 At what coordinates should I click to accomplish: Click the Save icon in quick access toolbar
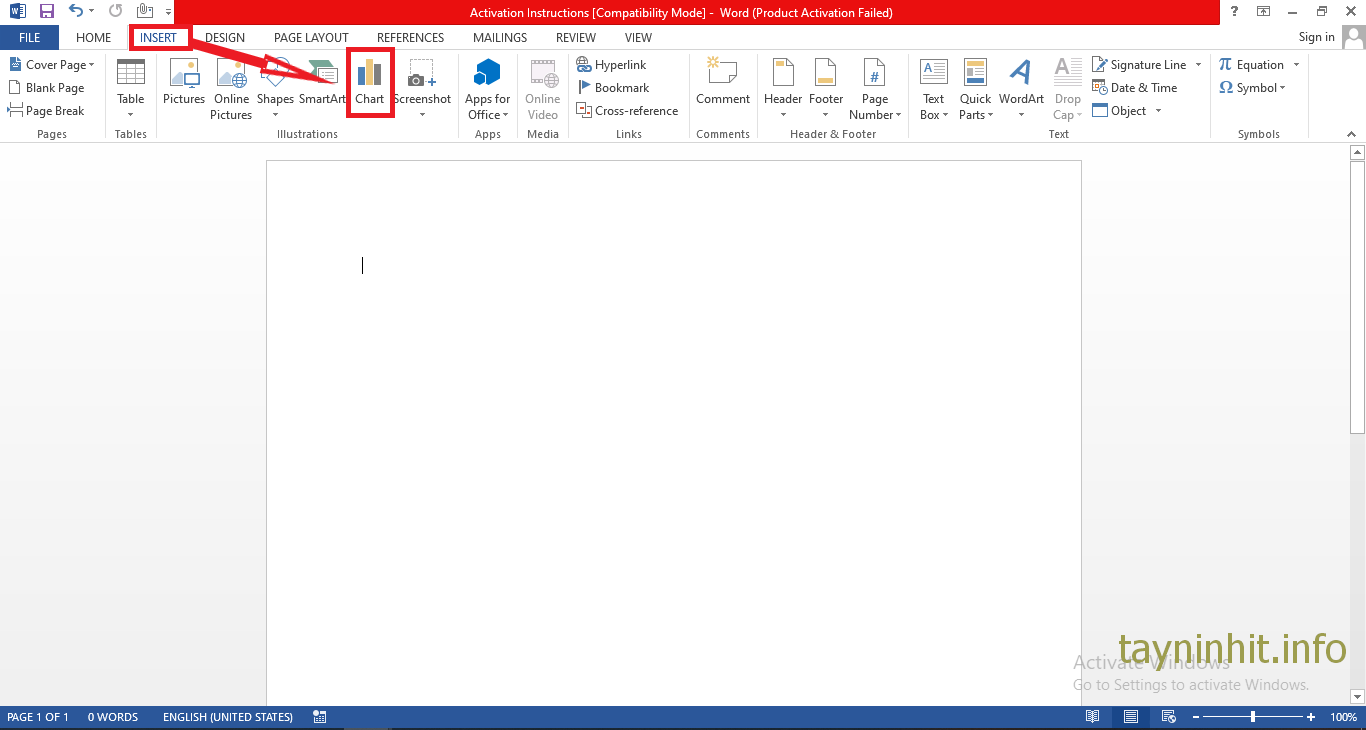(47, 12)
